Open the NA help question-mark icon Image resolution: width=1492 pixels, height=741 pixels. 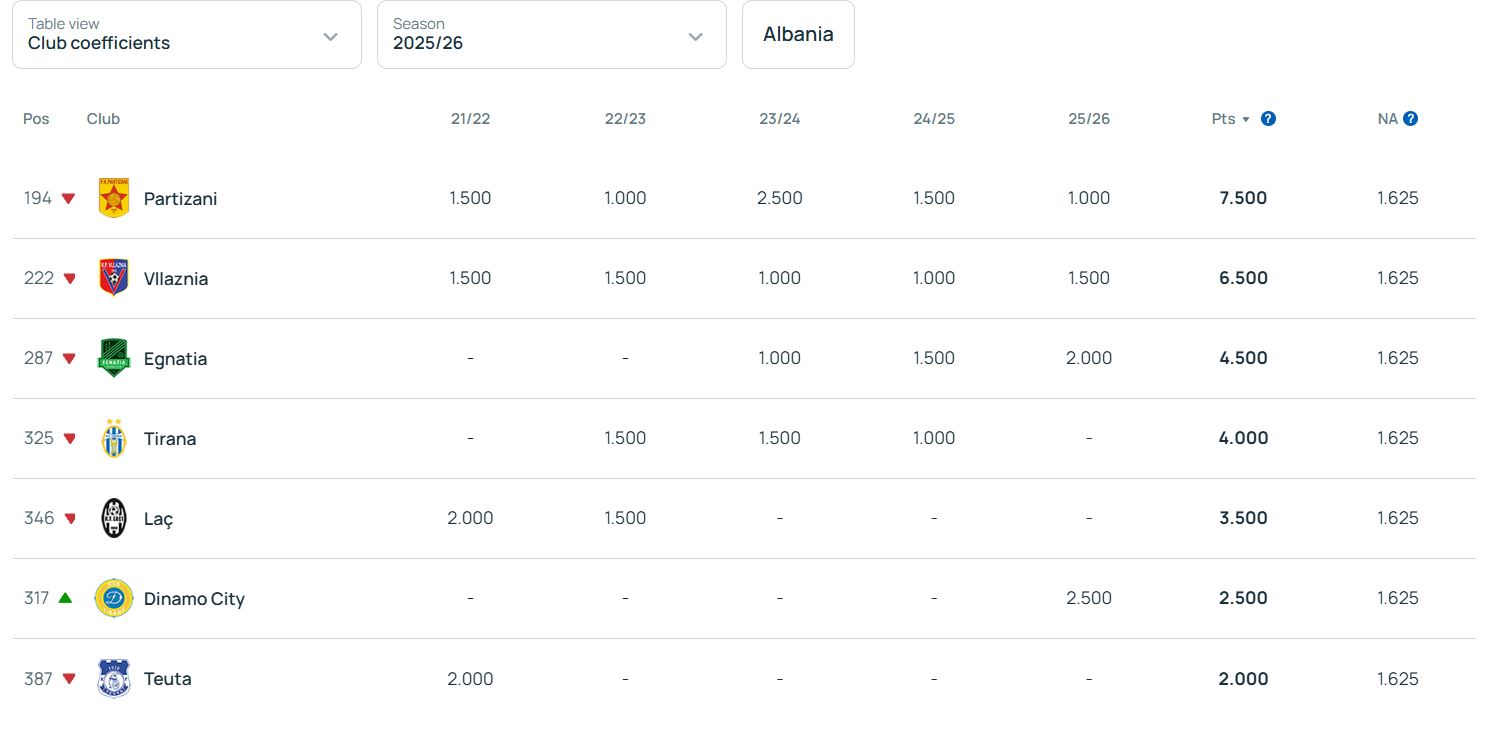(x=1411, y=119)
